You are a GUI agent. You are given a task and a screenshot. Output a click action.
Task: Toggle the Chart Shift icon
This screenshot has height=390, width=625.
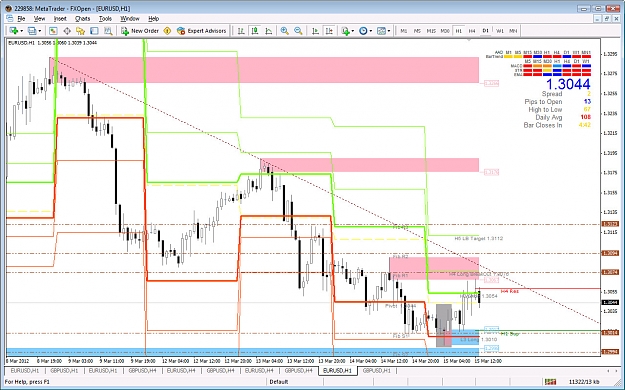click(x=329, y=31)
